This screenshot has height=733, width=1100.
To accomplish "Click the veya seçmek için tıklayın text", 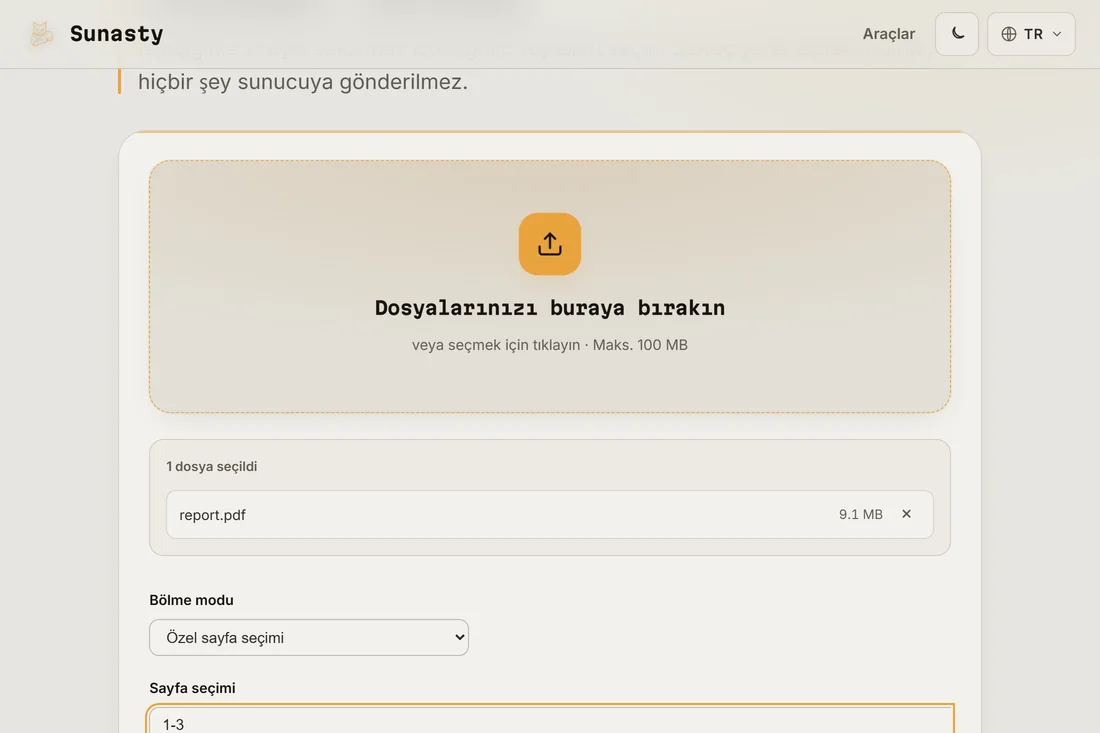I will (496, 345).
